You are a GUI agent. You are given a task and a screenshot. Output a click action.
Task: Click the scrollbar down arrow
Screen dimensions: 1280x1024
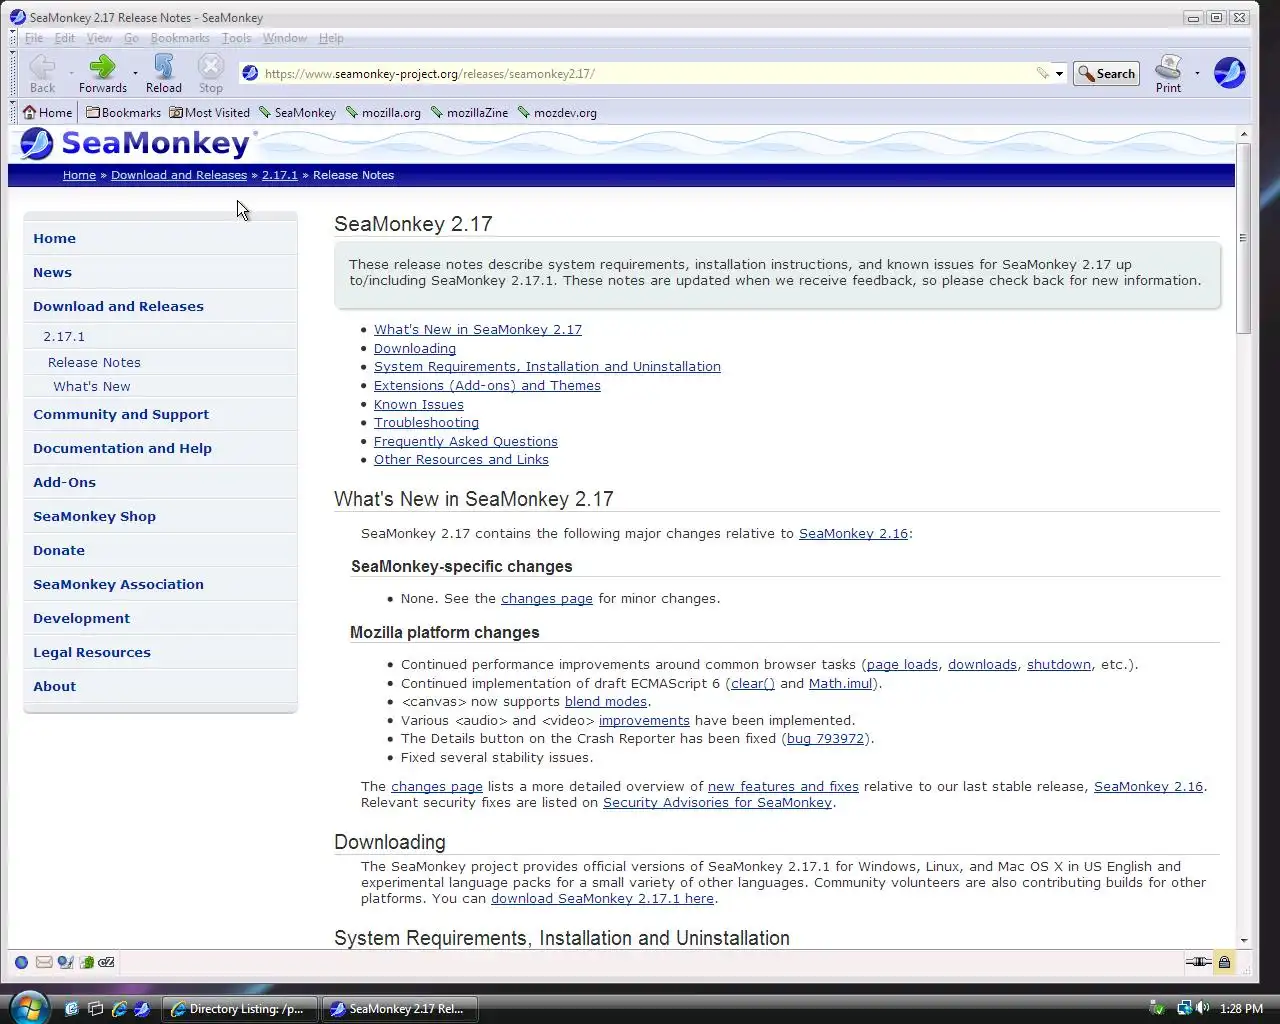point(1243,940)
